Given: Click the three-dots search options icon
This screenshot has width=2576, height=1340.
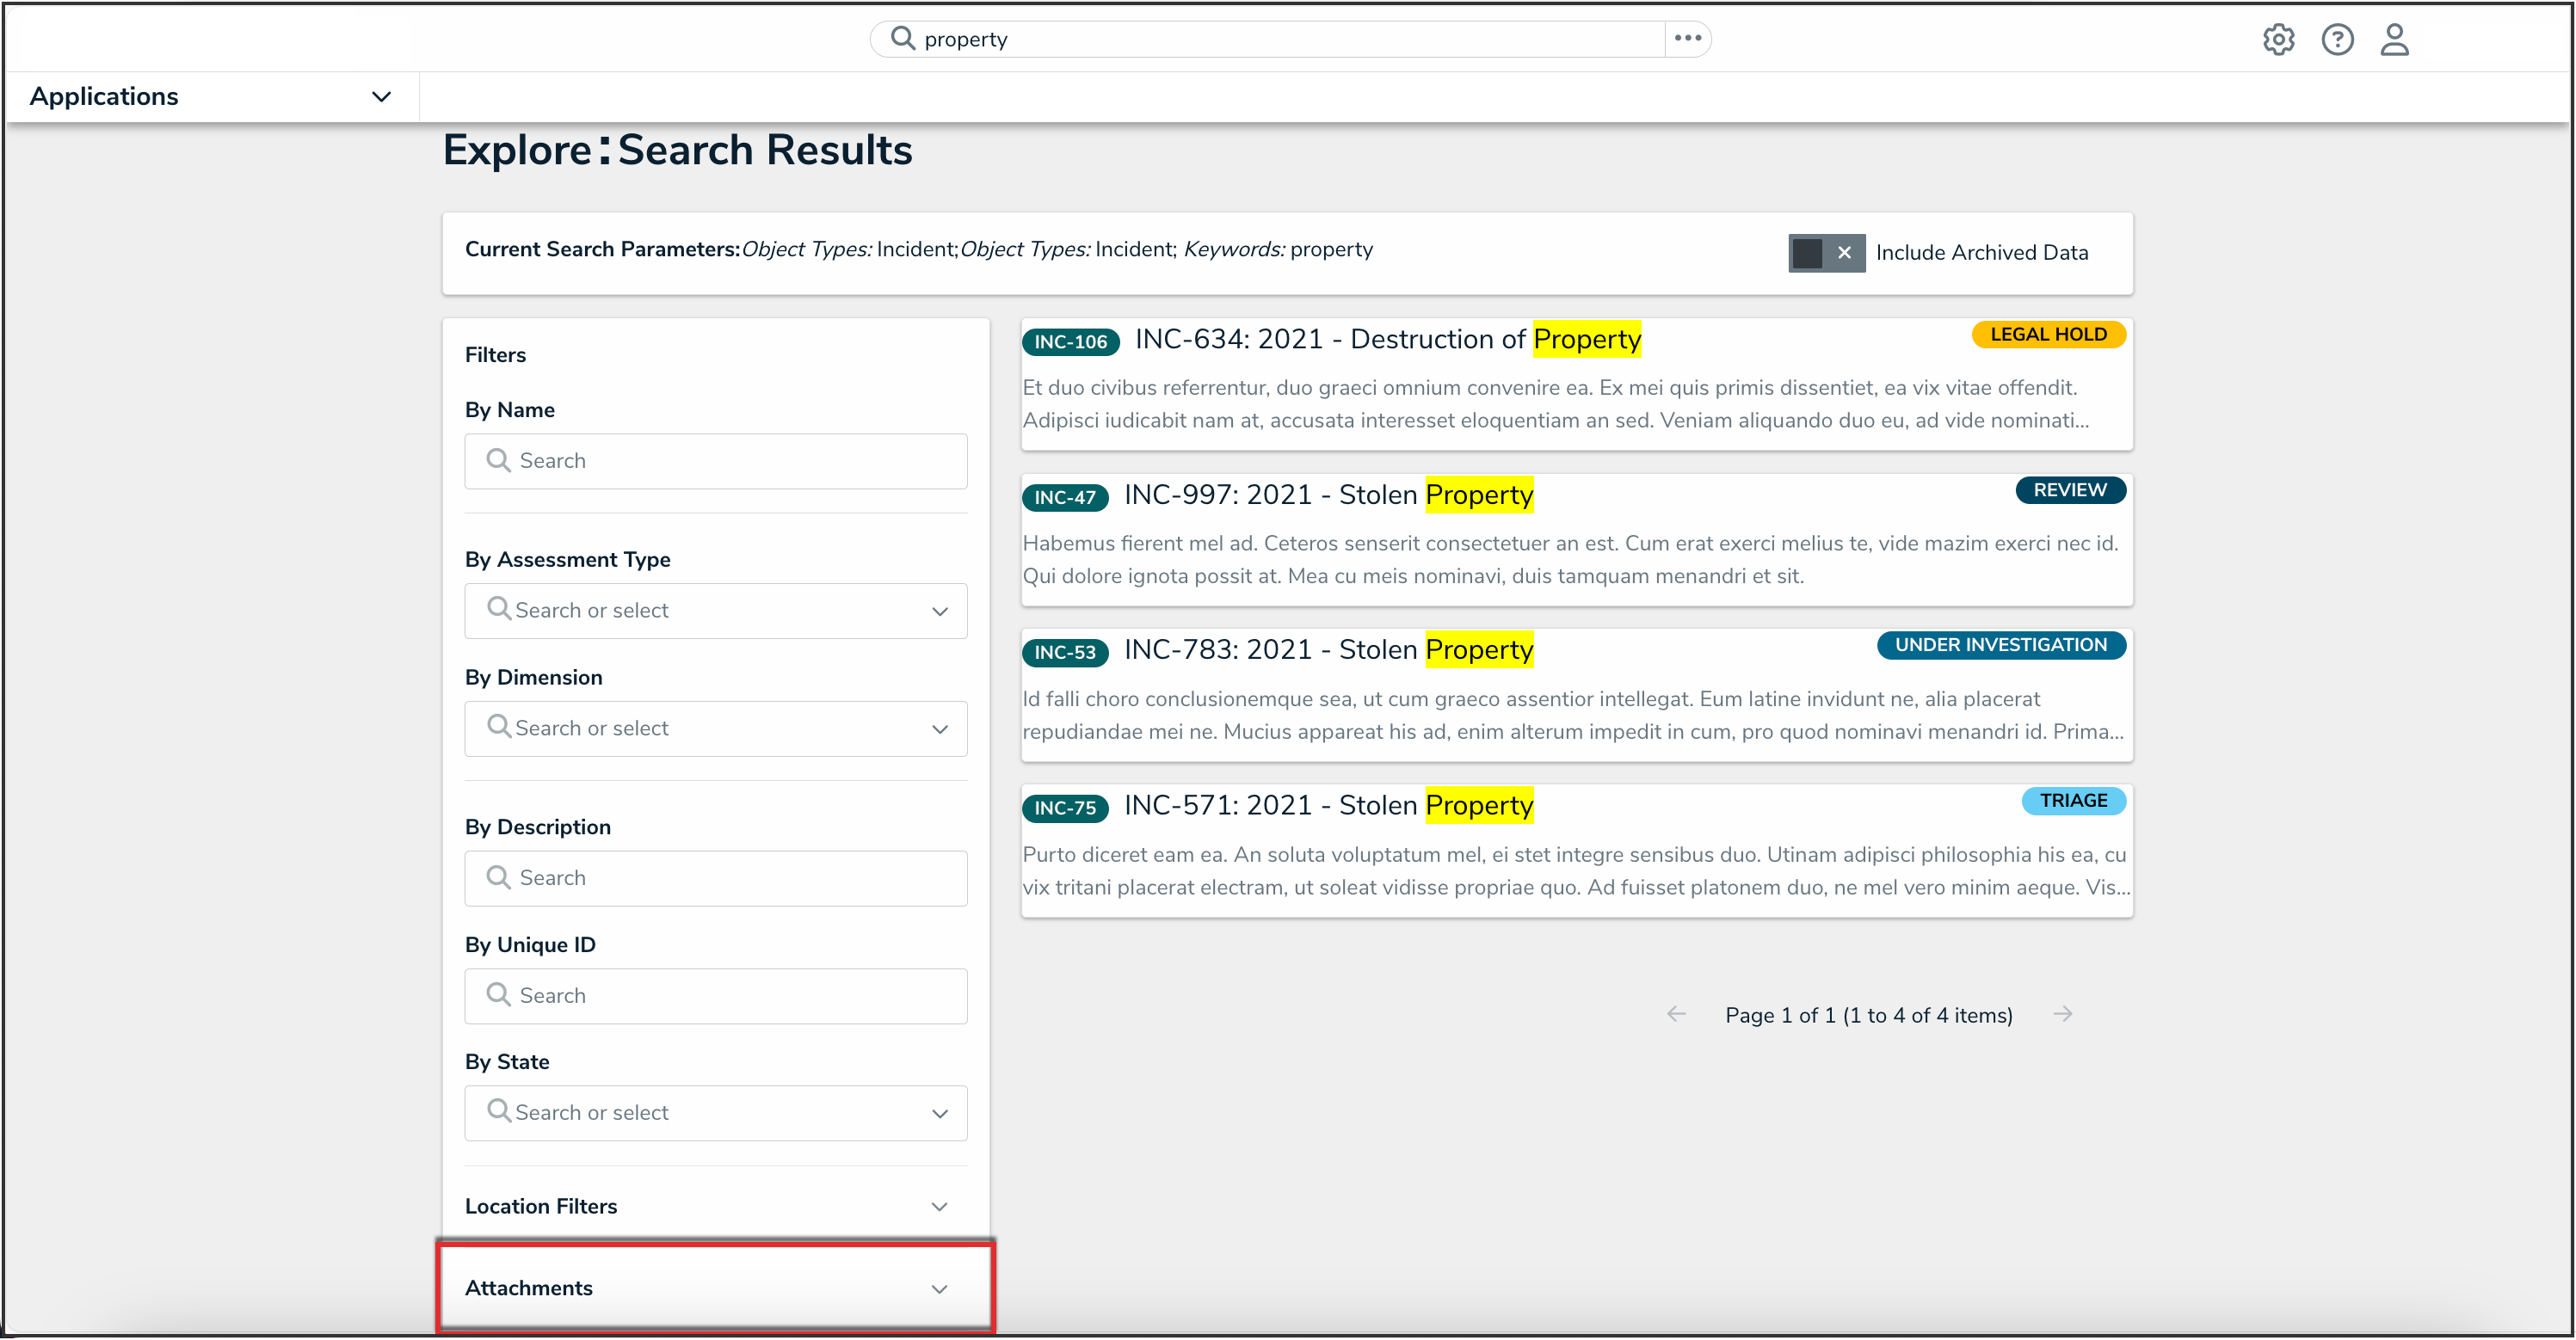Looking at the screenshot, I should pyautogui.click(x=1687, y=38).
